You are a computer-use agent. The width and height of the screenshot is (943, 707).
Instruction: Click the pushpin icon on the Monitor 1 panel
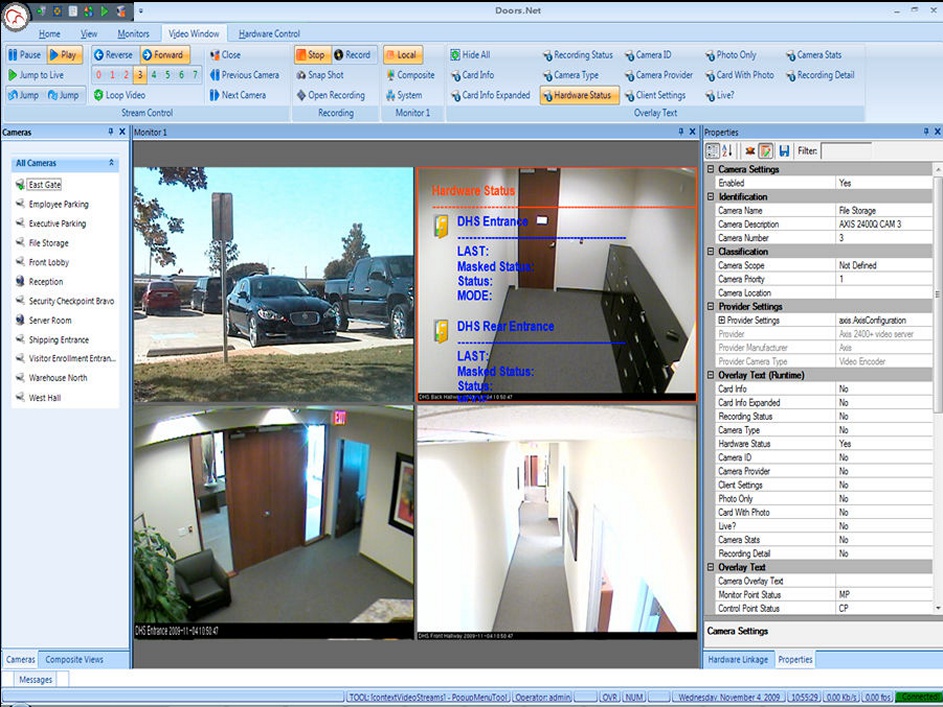pyautogui.click(x=681, y=132)
